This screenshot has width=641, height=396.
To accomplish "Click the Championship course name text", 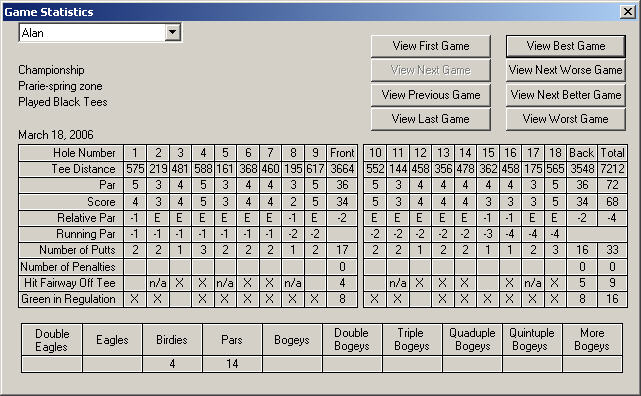I will [51, 70].
